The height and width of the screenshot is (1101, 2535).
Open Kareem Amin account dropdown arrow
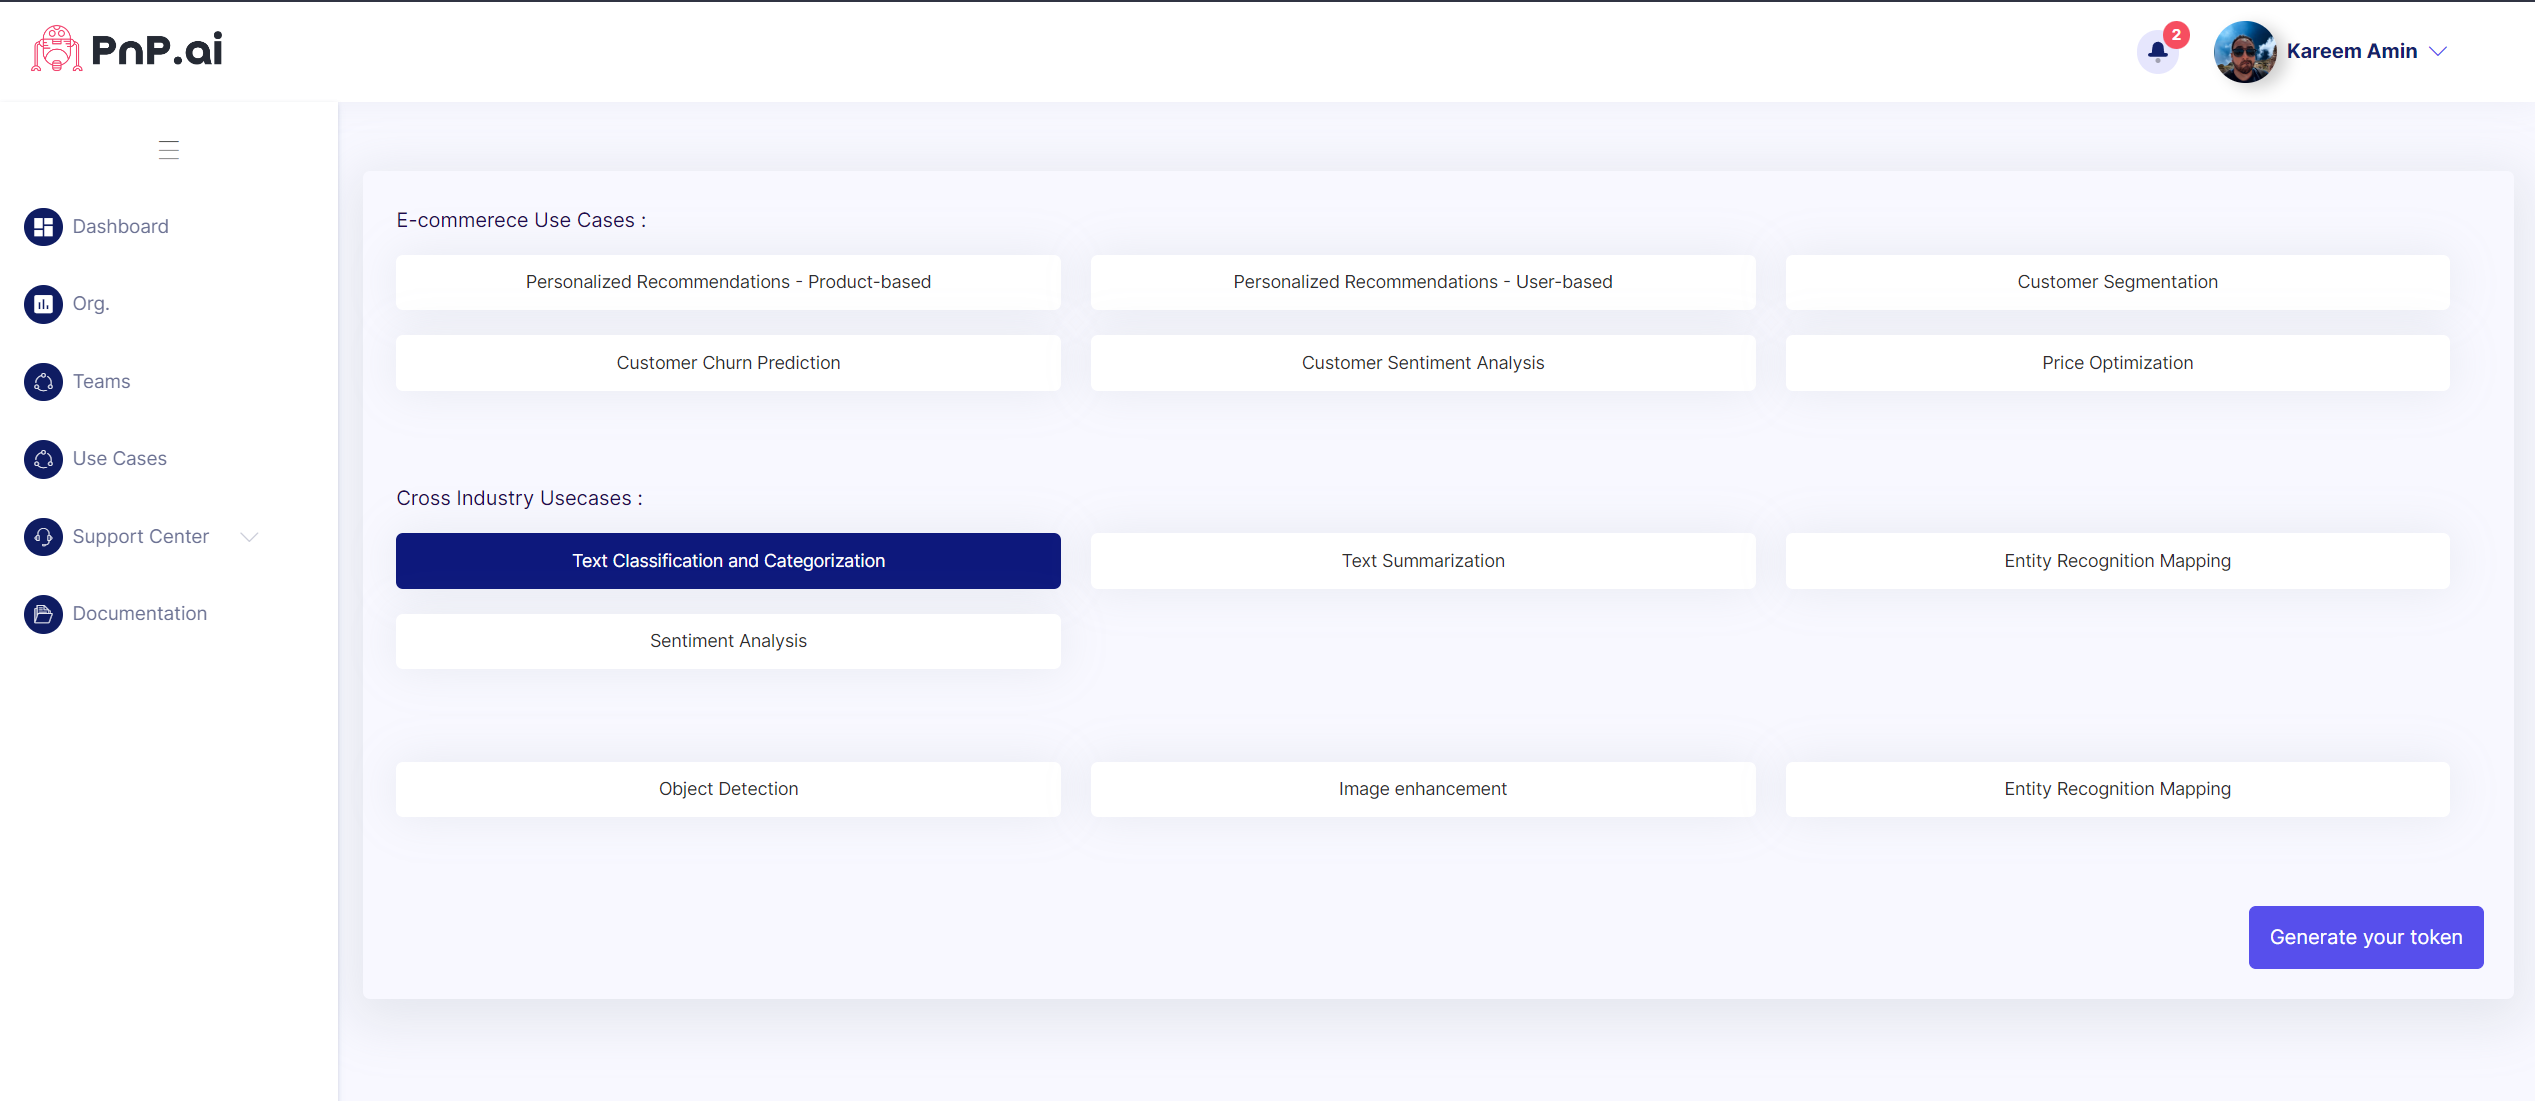2438,51
